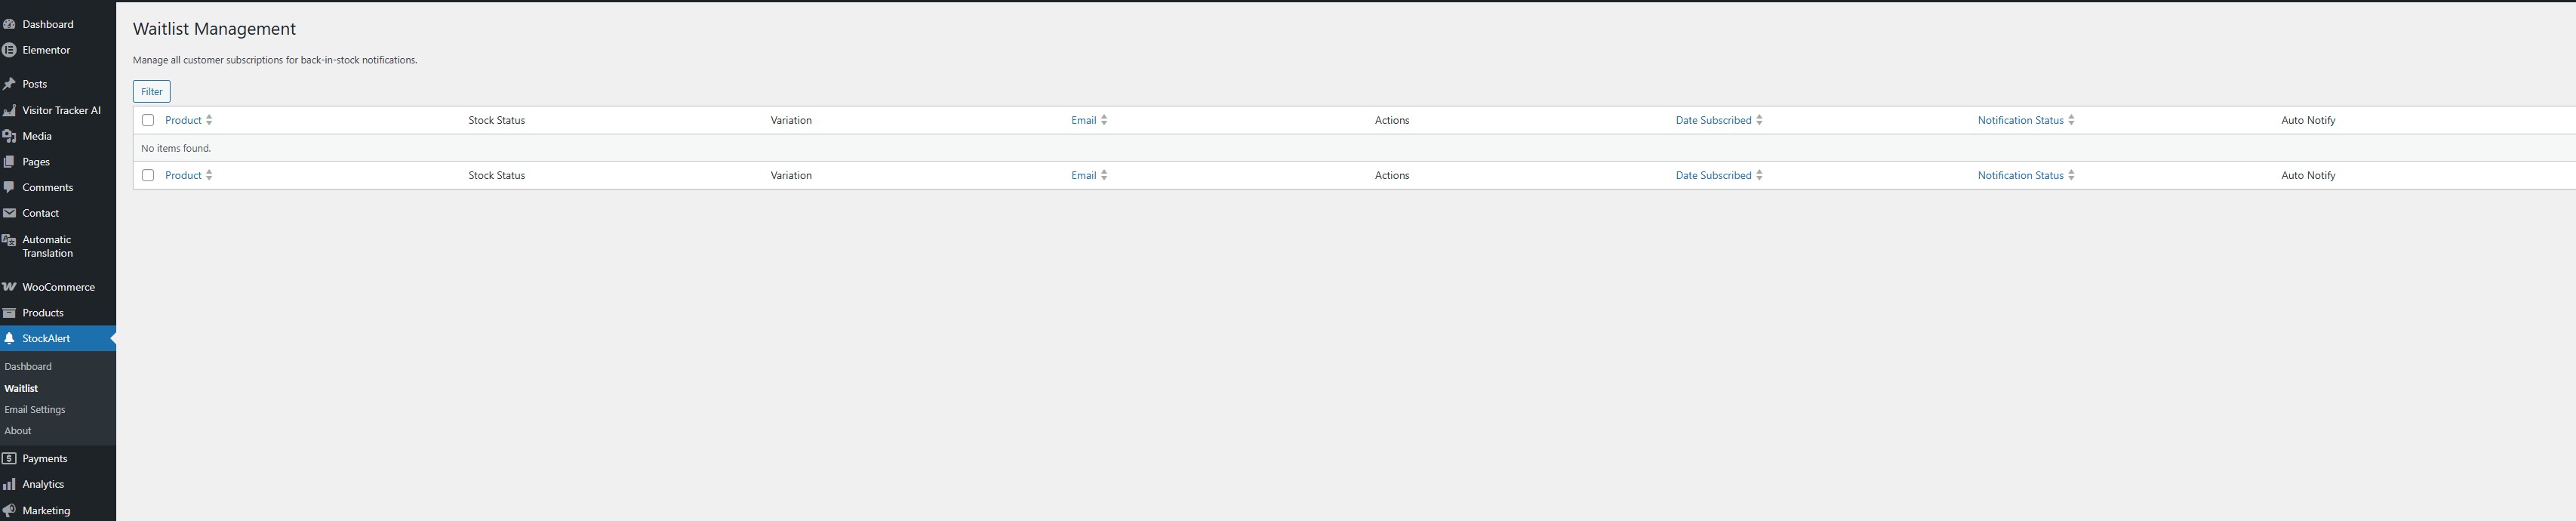Go to Media menu
The width and height of the screenshot is (2576, 521).
[x=58, y=136]
